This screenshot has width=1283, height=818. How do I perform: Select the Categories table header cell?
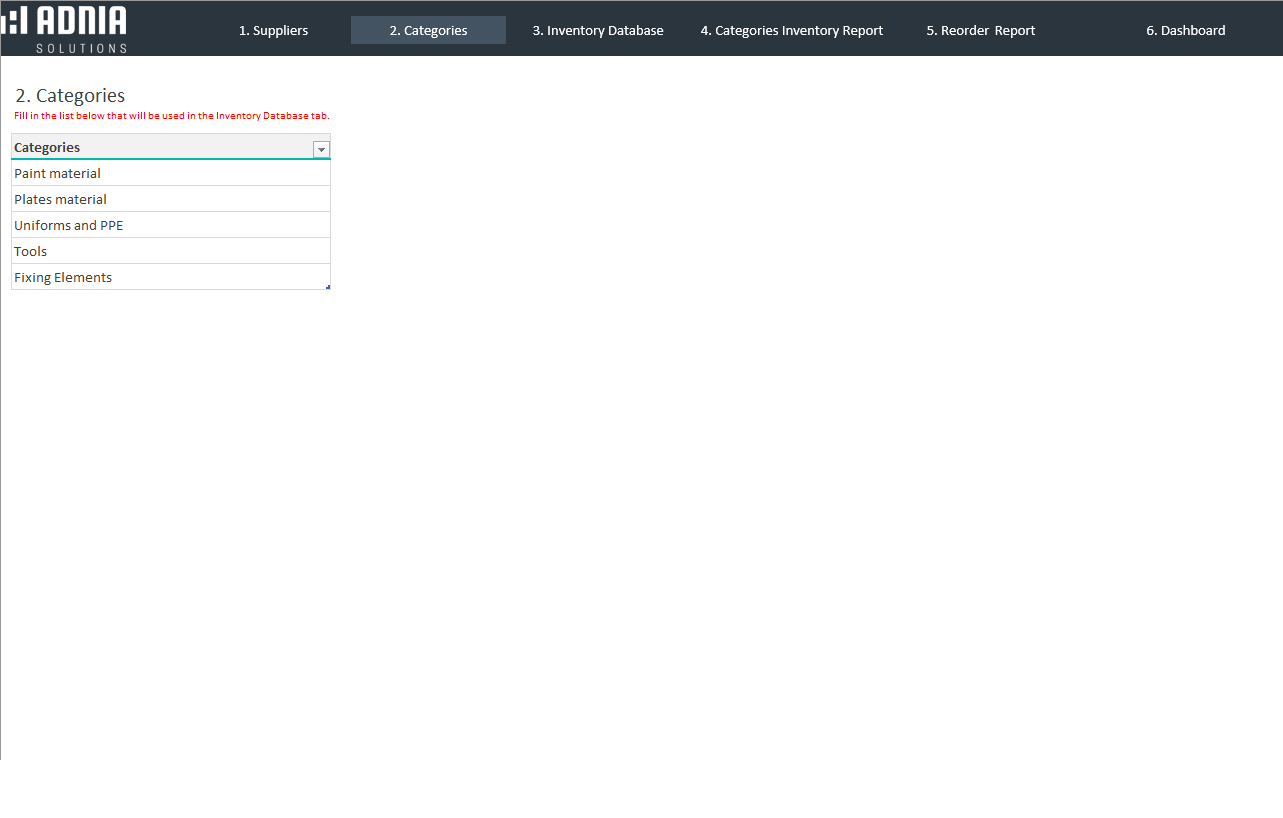pyautogui.click(x=150, y=148)
